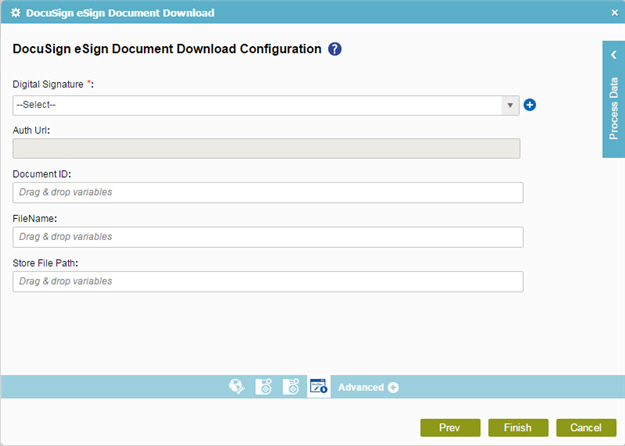The image size is (625, 446).
Task: Close the DocuSign eSign Document Download dialog
Action: click(x=615, y=13)
